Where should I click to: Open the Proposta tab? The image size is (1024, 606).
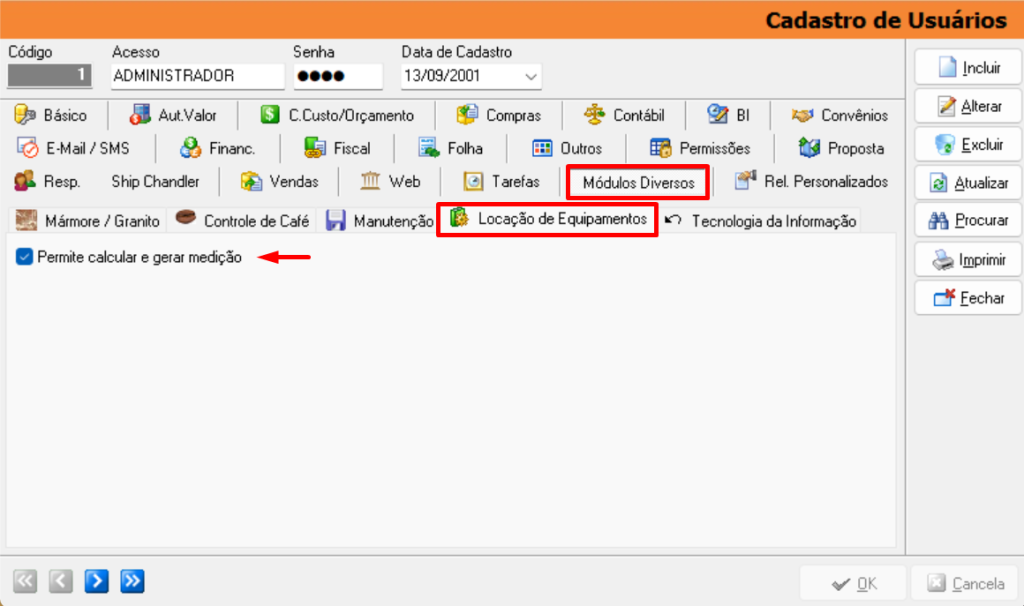841,148
